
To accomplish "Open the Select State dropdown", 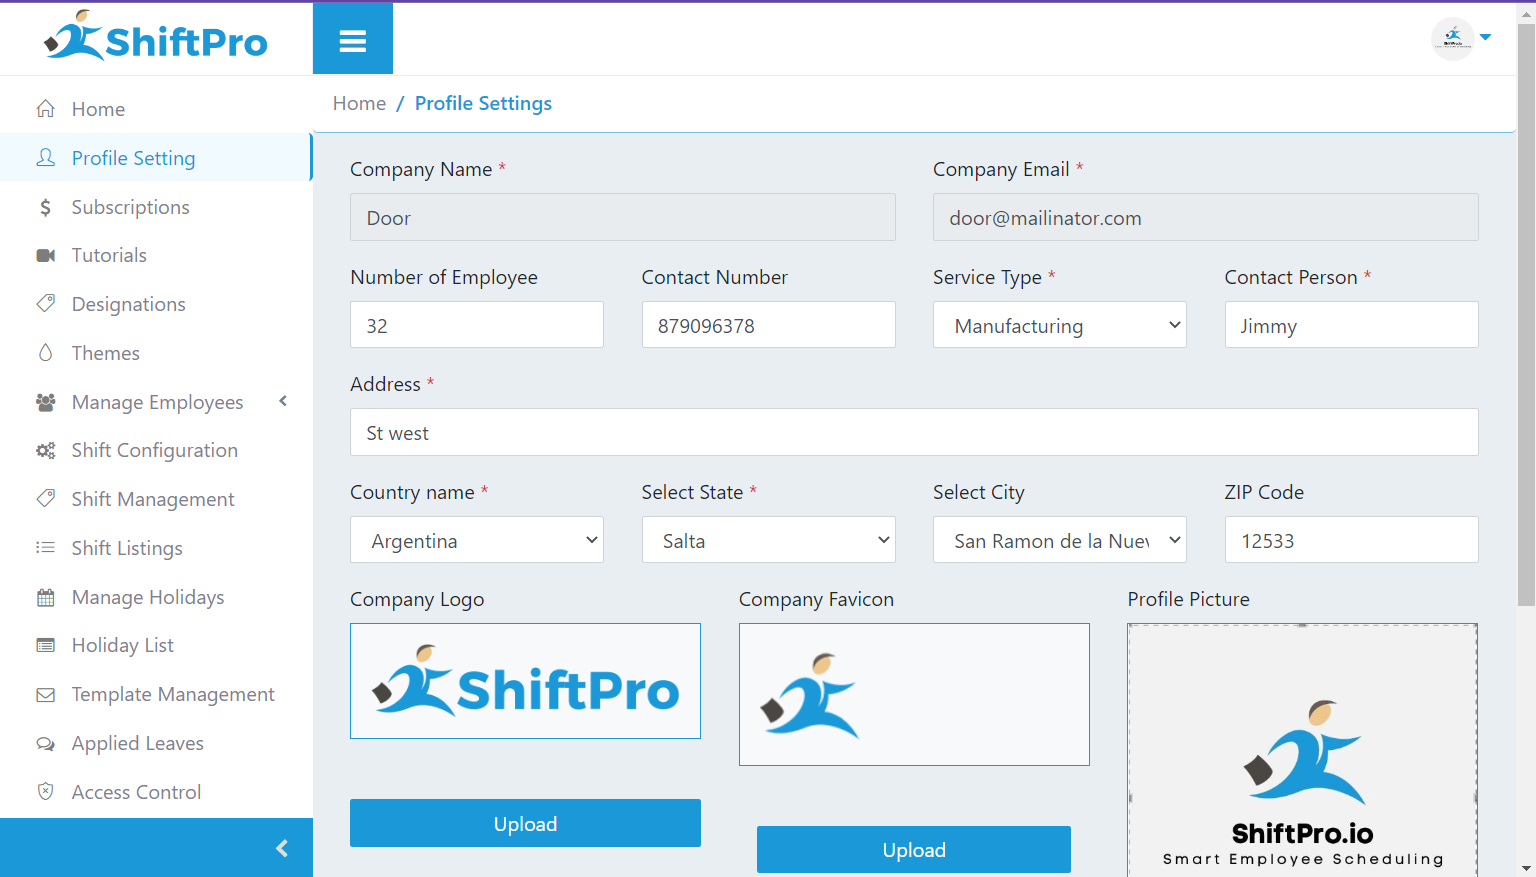I will (768, 540).
